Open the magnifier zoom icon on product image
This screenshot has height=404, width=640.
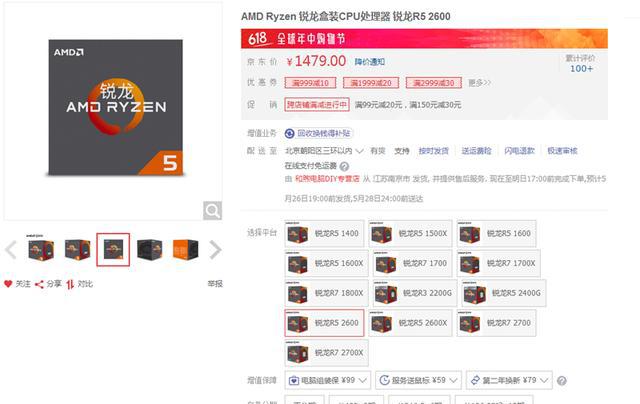pos(212,211)
